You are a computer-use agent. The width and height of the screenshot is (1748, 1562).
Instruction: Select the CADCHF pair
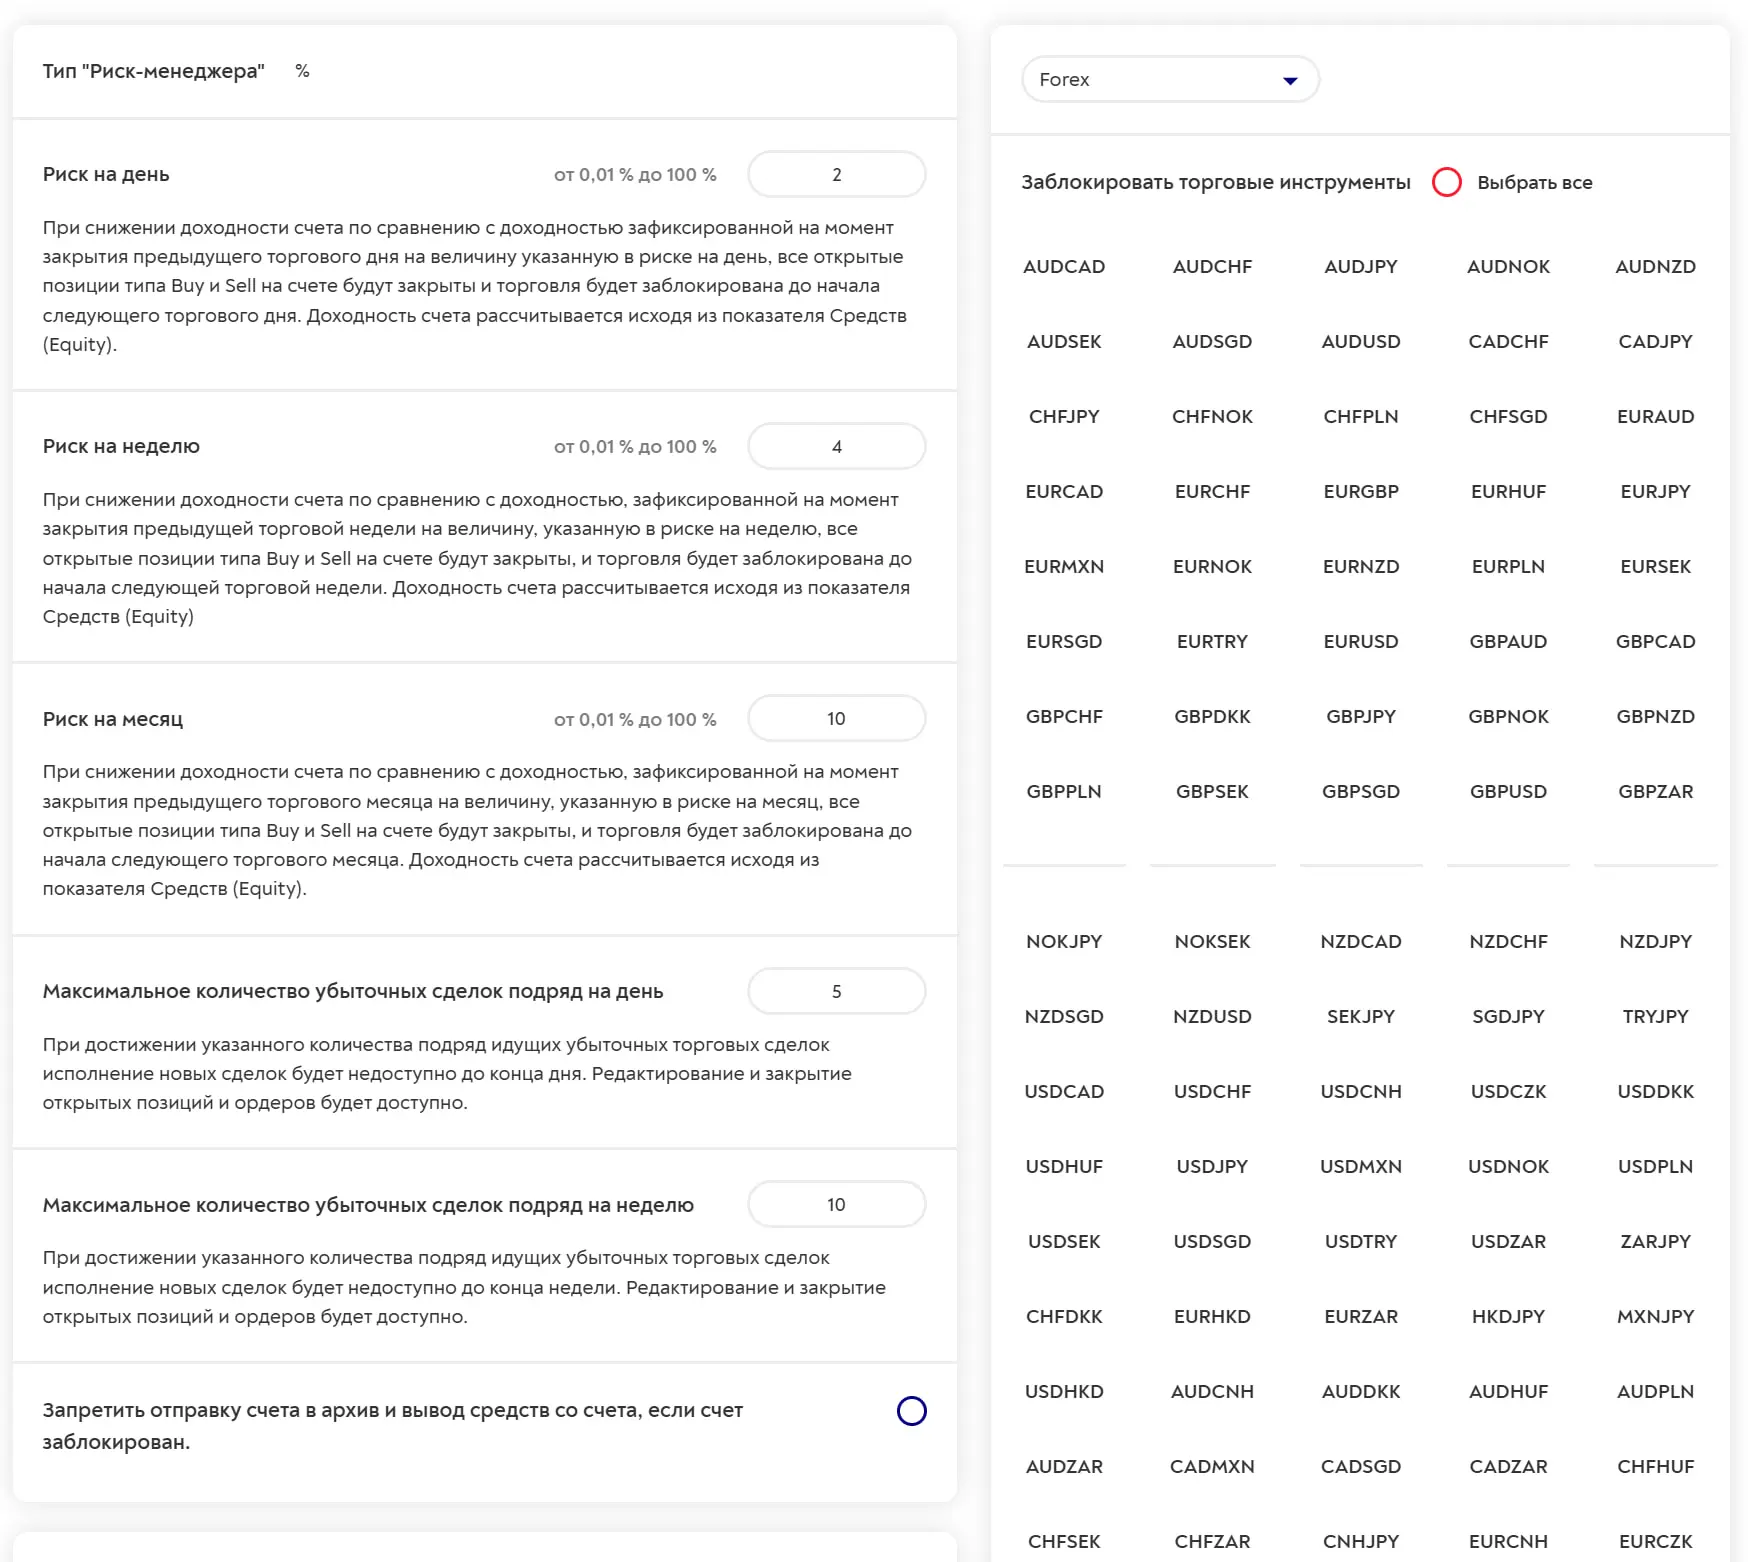click(1508, 341)
